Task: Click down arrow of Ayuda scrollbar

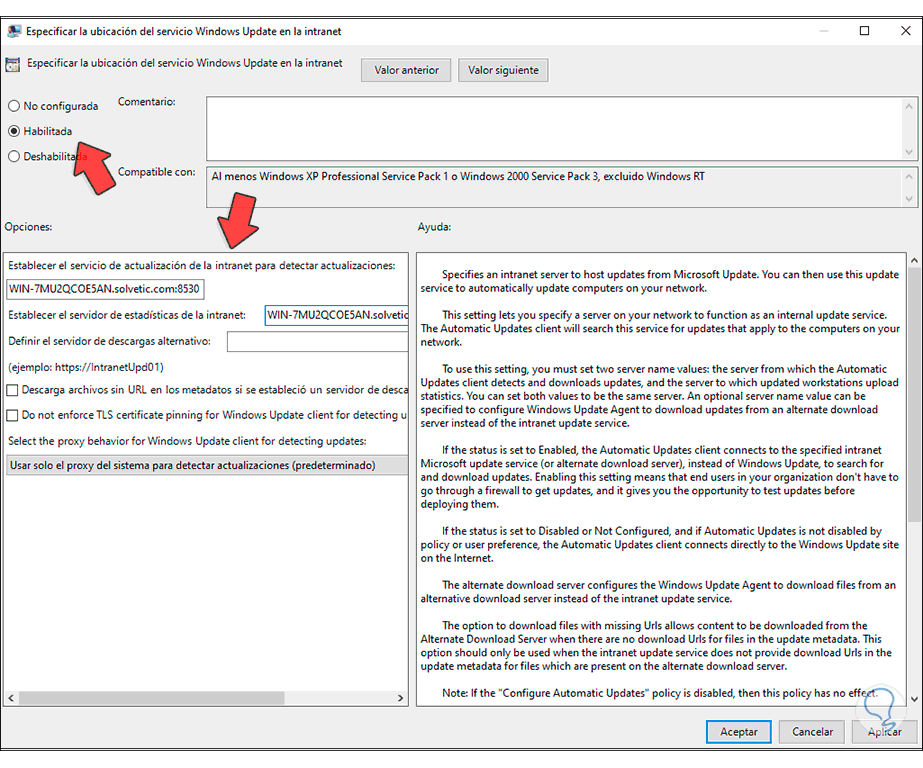Action: tap(914, 699)
